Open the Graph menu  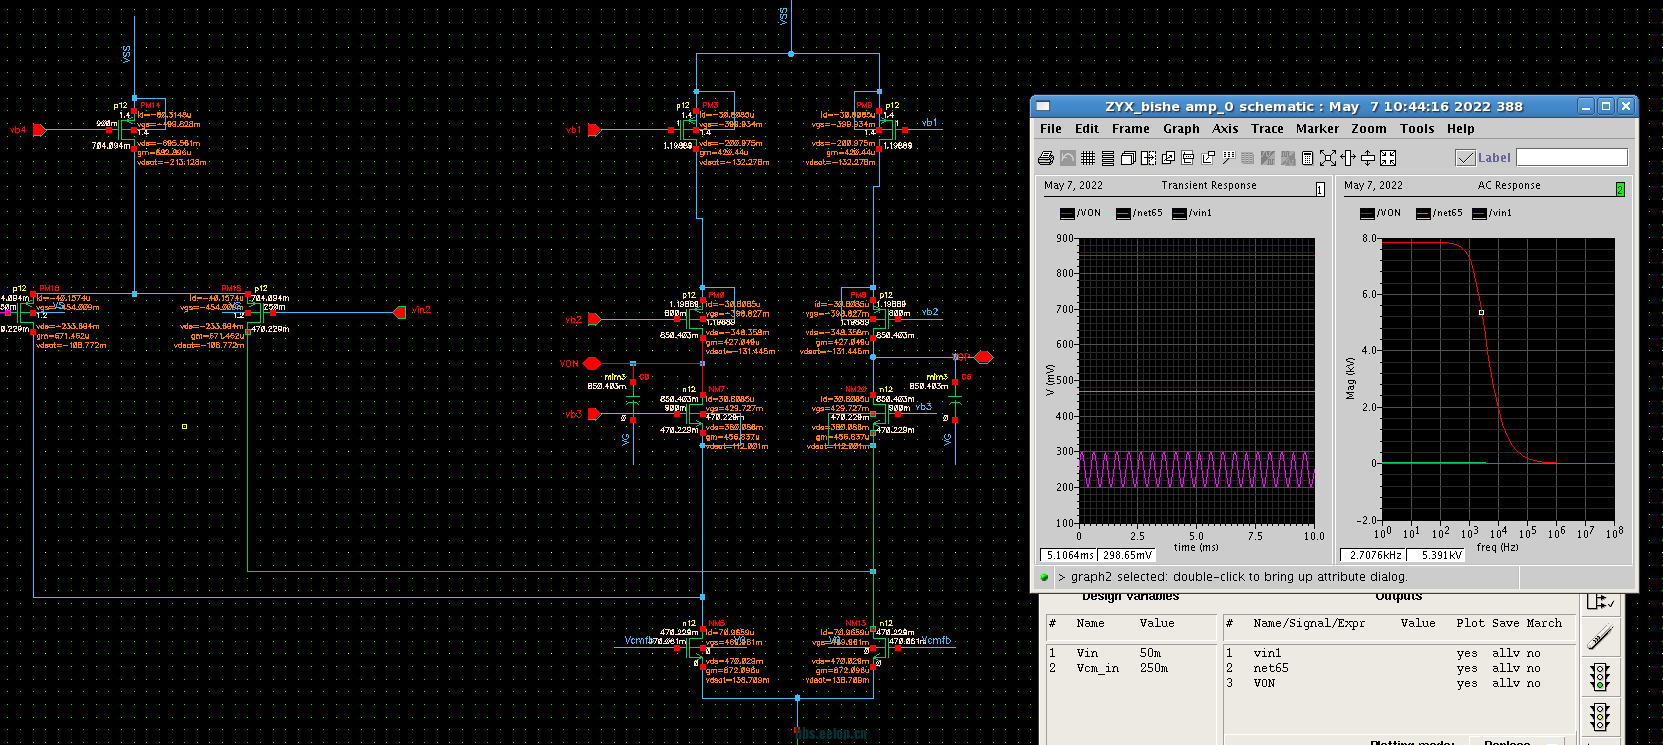(x=1180, y=129)
